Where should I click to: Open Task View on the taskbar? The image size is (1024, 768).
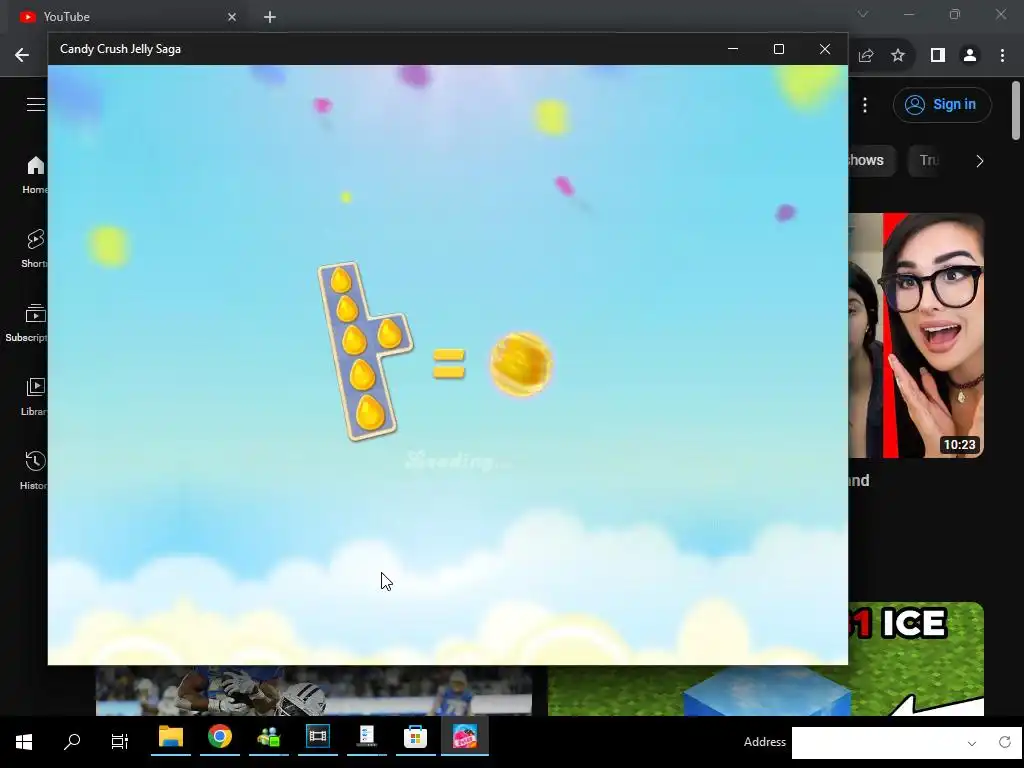[120, 742]
